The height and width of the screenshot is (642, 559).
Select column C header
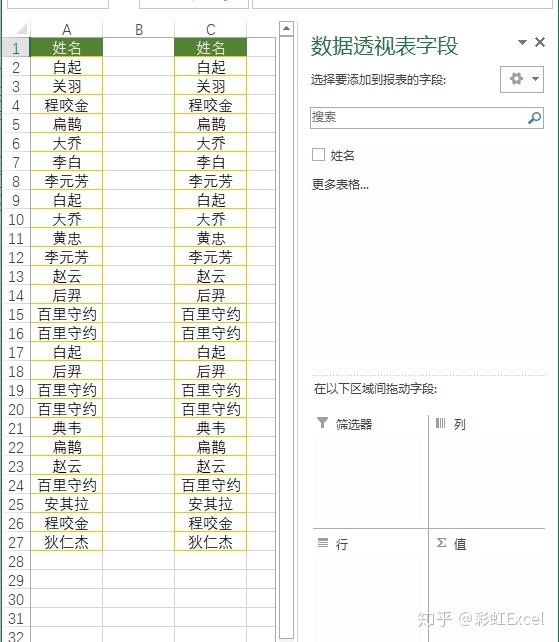pos(210,30)
